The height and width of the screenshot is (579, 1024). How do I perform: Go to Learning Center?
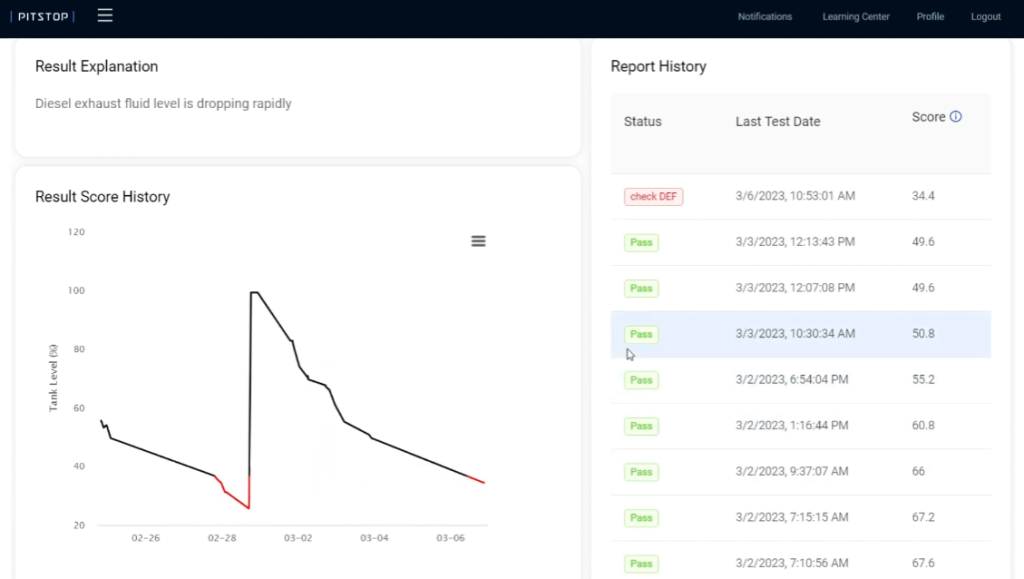(855, 17)
